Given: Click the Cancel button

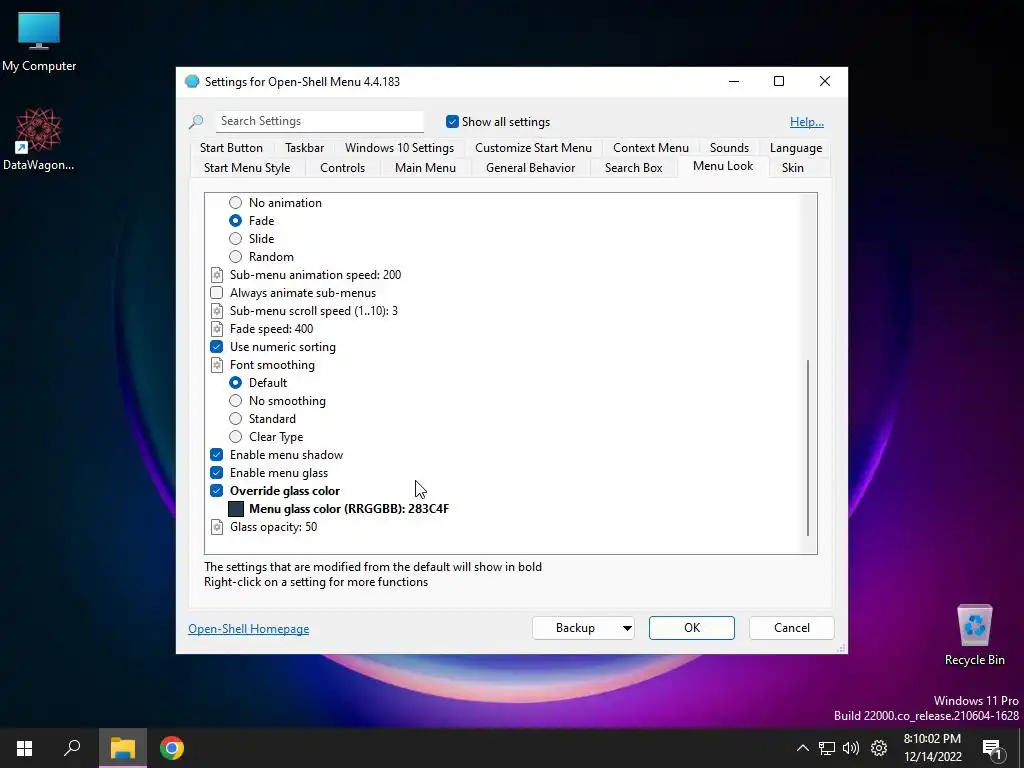Looking at the screenshot, I should (792, 628).
